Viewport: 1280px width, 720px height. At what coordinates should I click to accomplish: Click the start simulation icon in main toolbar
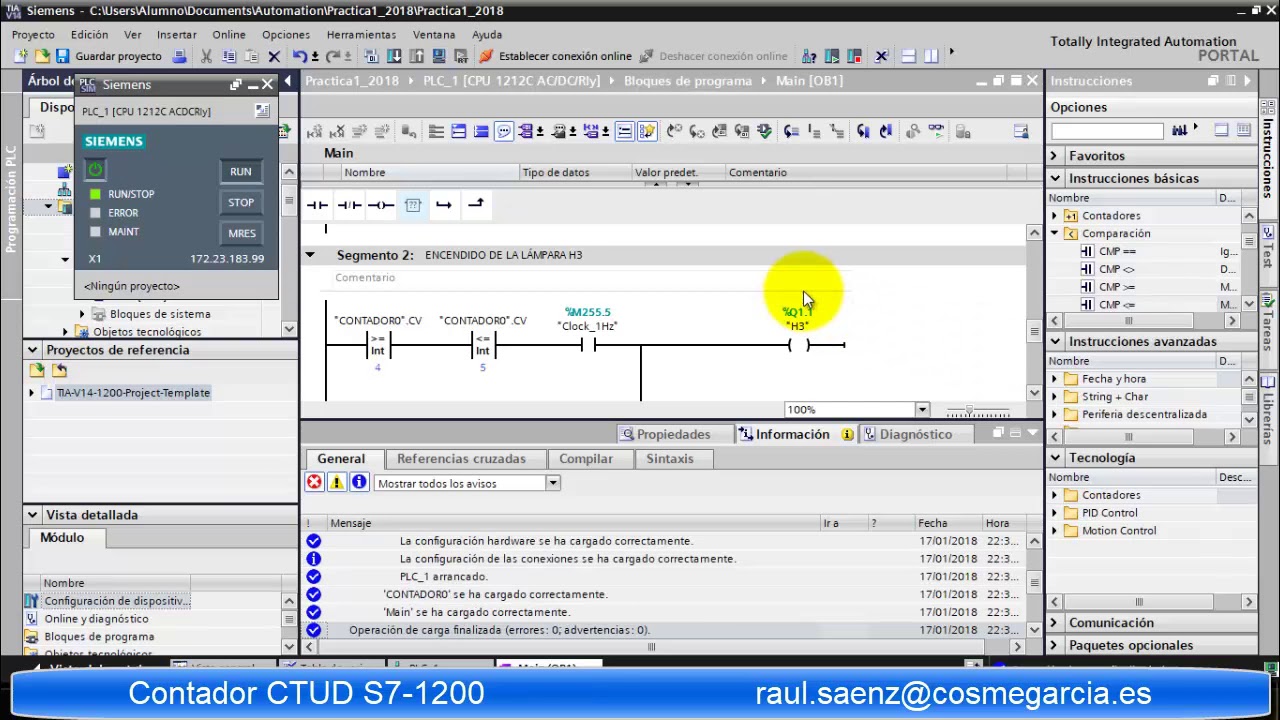point(439,56)
